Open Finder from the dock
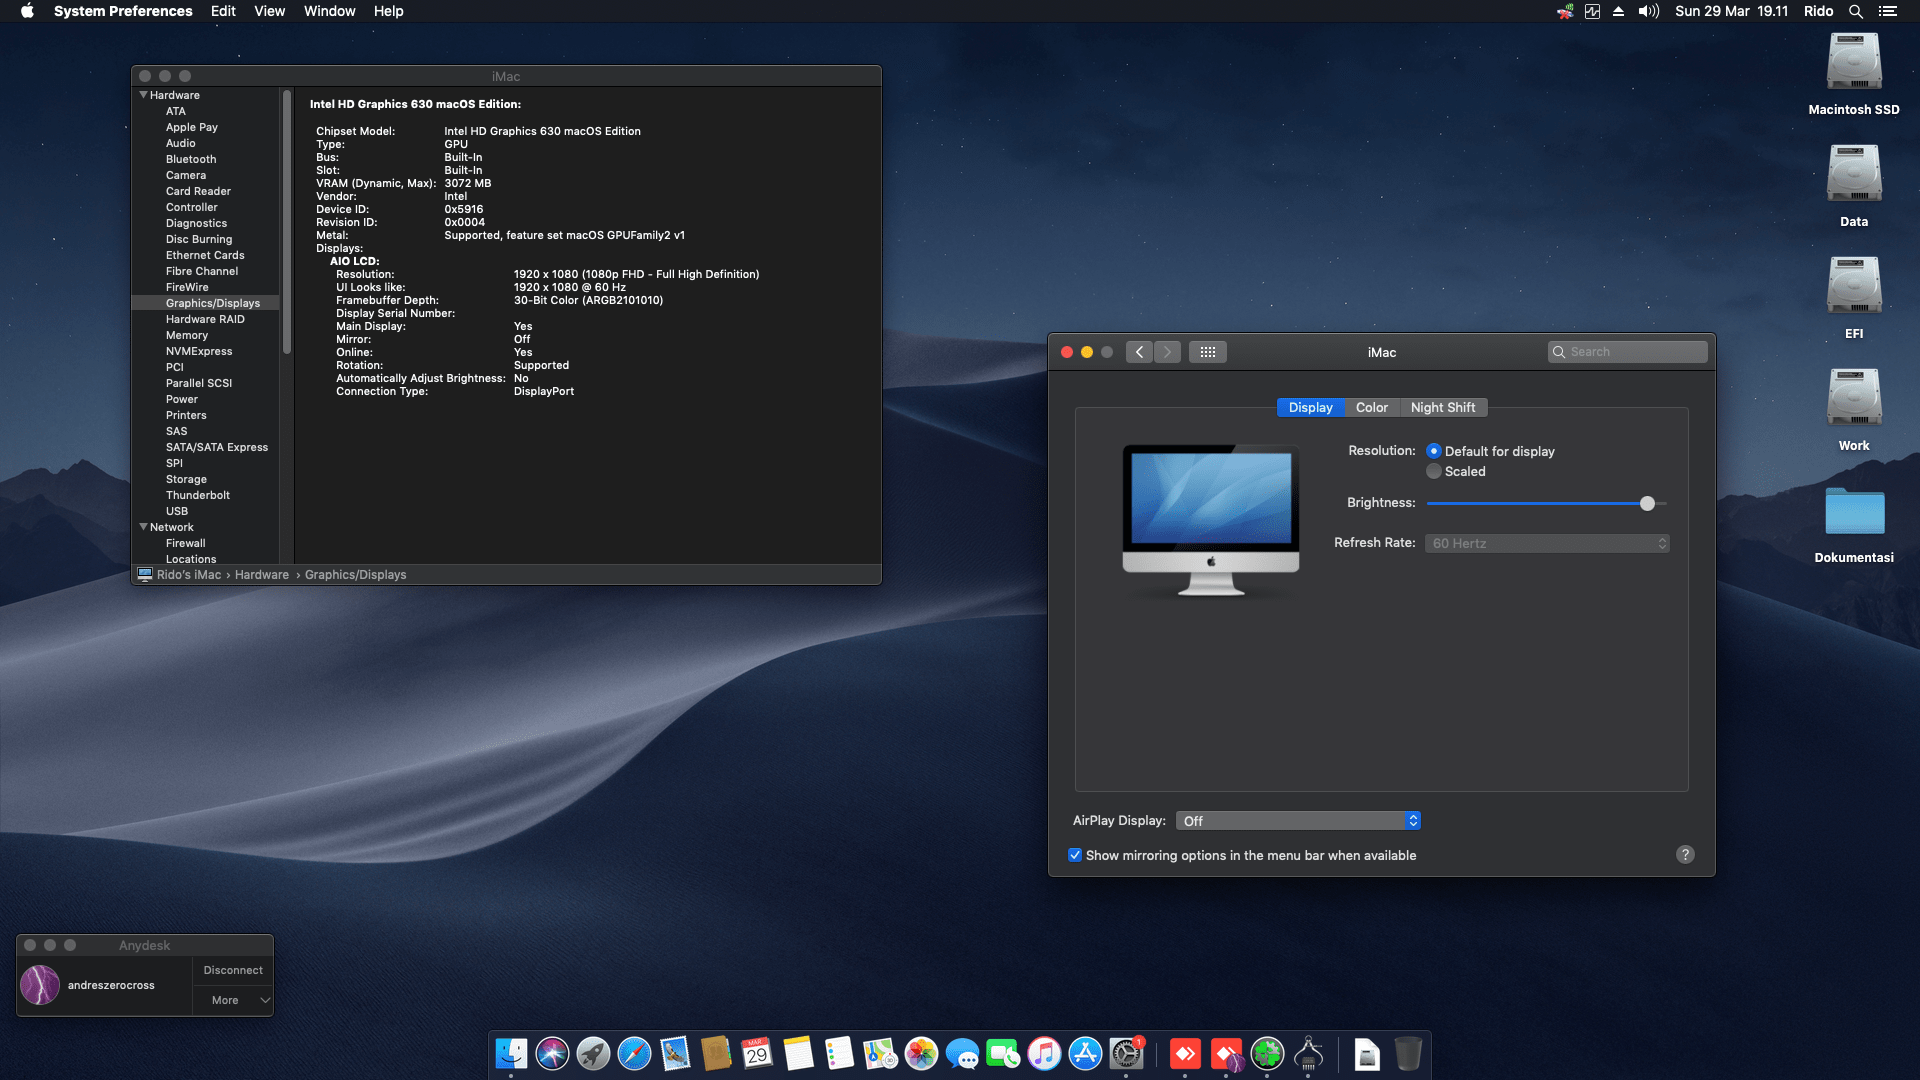 click(511, 1053)
